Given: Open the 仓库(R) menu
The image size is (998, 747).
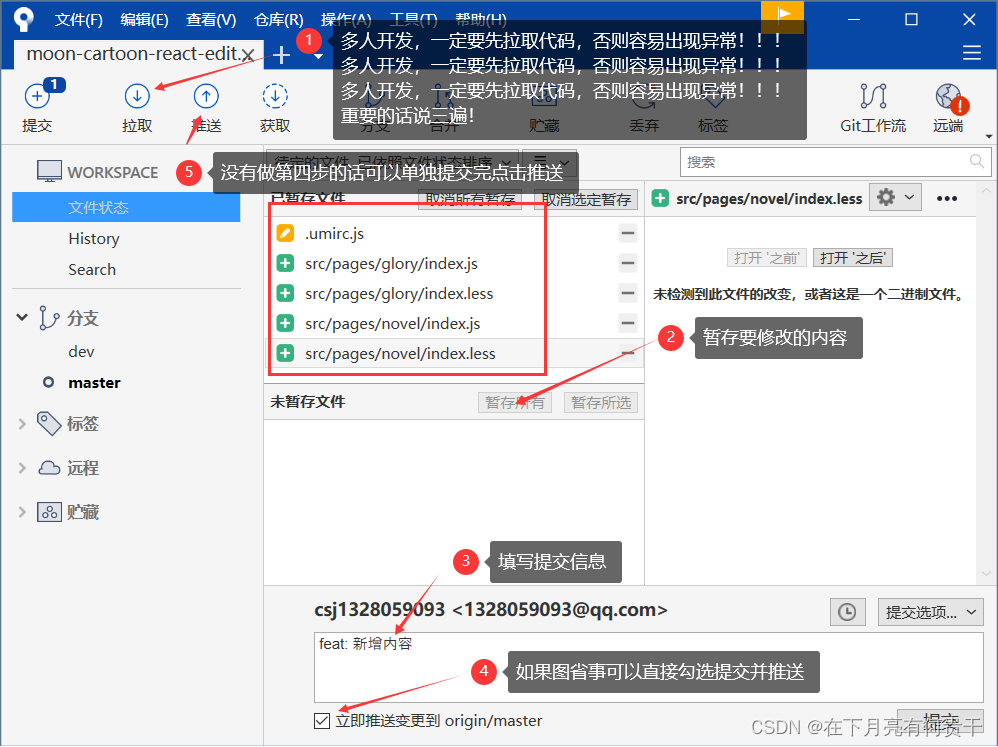Looking at the screenshot, I should 279,20.
